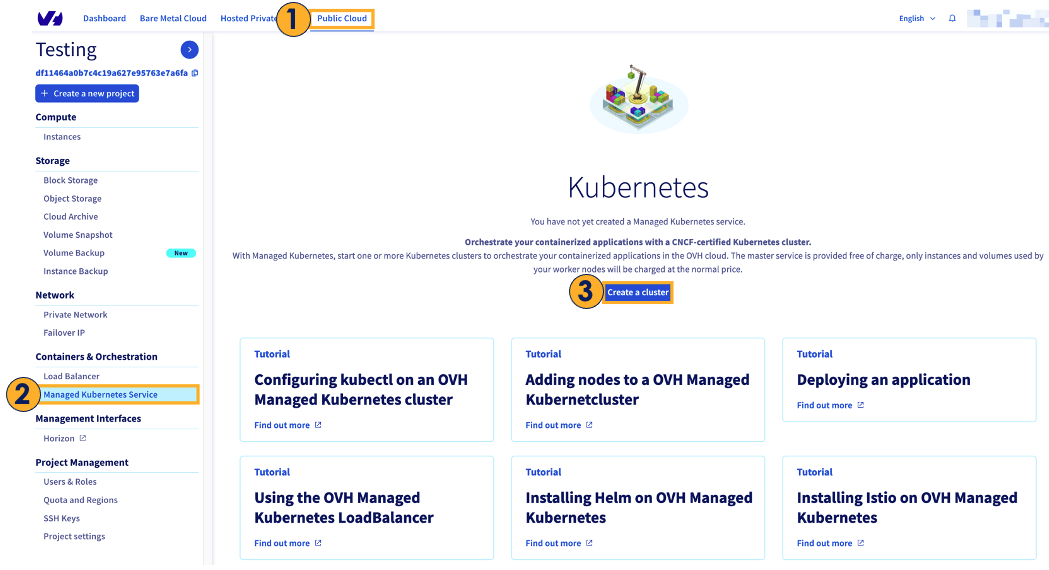Open Block Storage
This screenshot has height=570, width=1049.
(70, 180)
